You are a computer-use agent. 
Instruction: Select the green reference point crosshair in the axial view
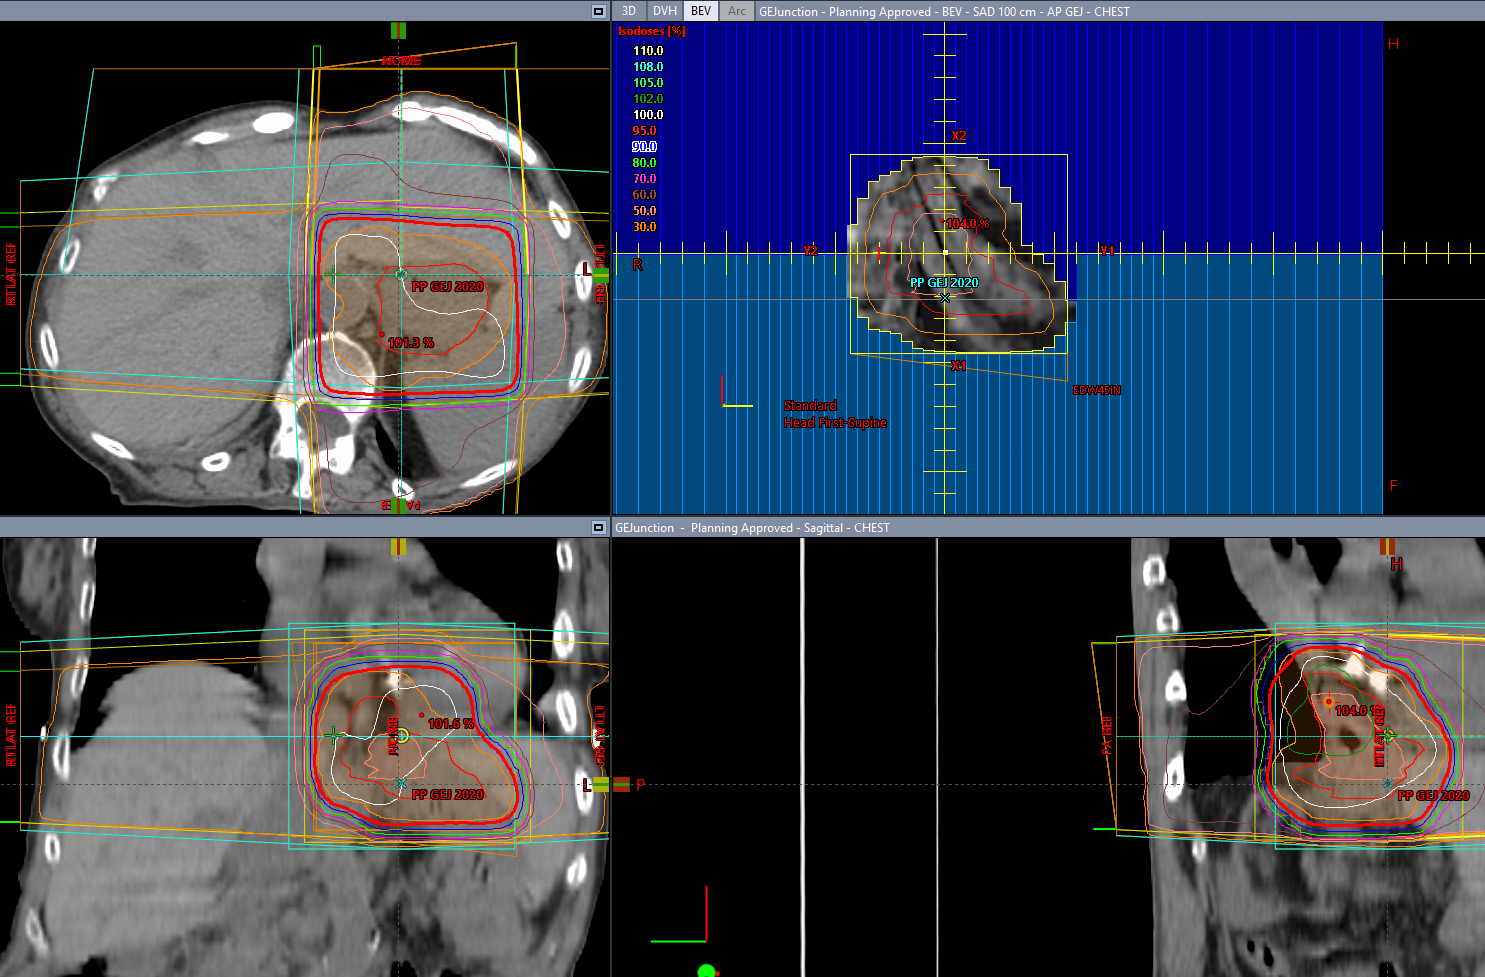click(331, 274)
